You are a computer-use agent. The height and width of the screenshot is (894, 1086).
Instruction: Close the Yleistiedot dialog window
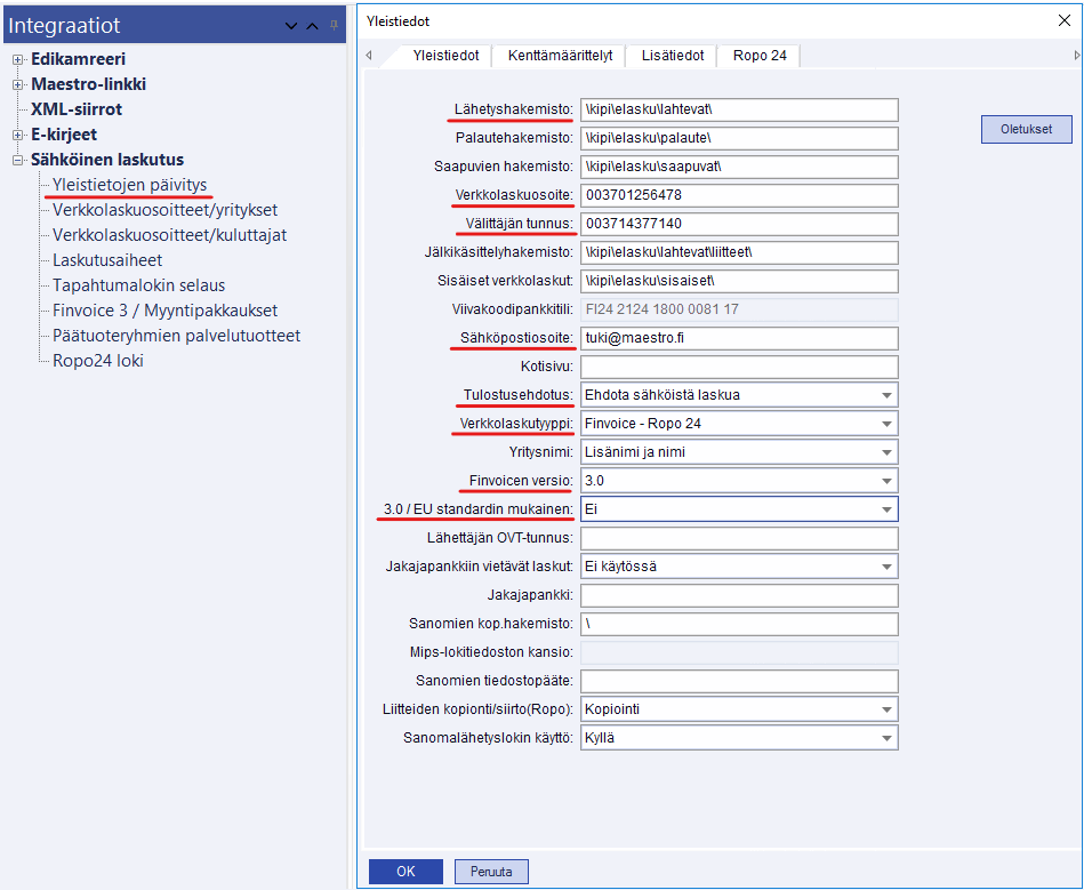pos(1064,21)
